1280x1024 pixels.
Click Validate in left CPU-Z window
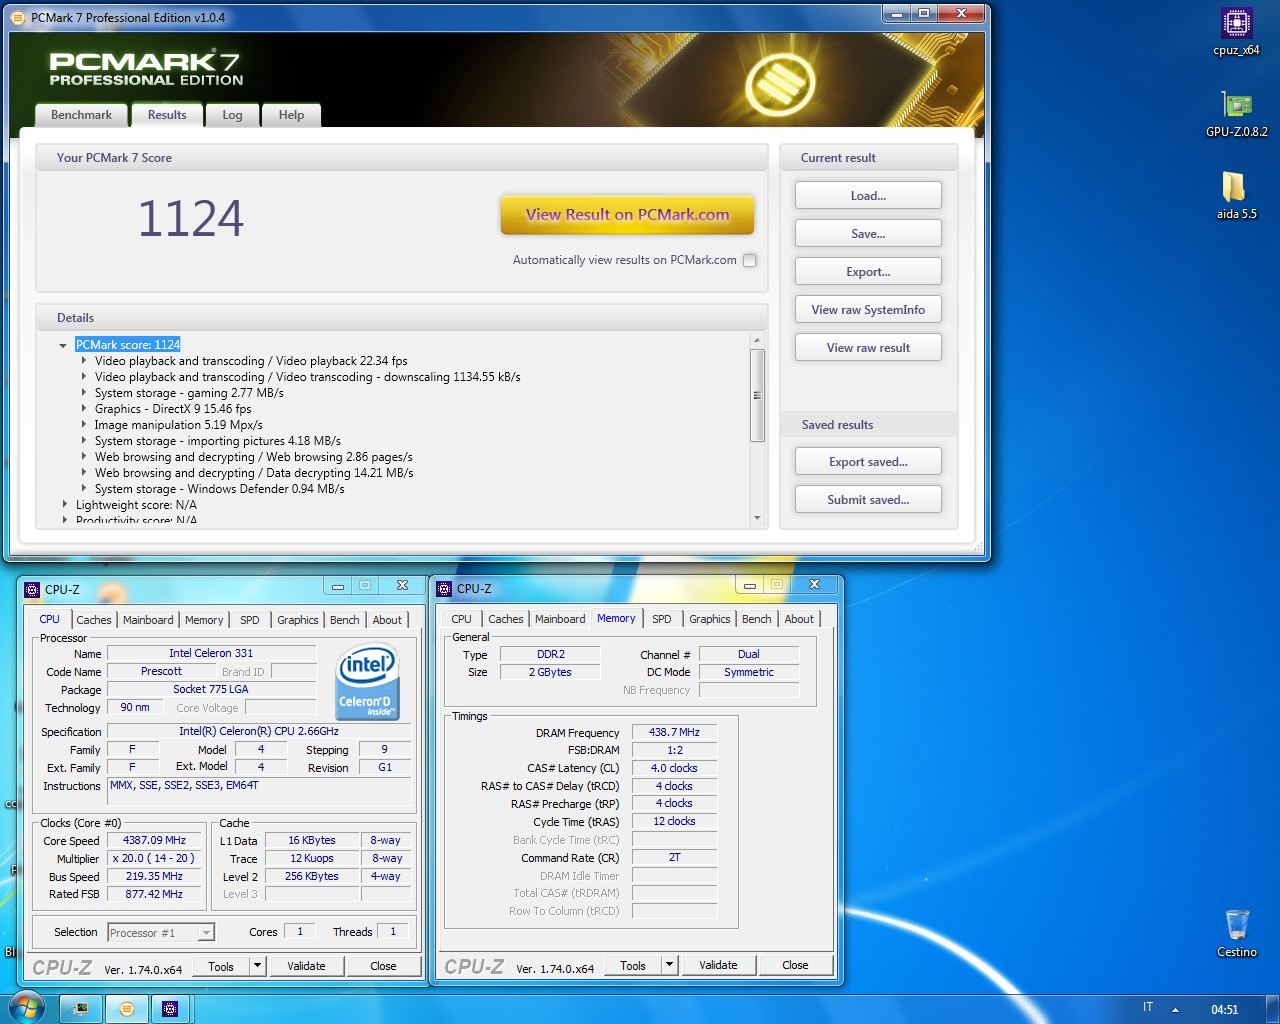pos(306,966)
